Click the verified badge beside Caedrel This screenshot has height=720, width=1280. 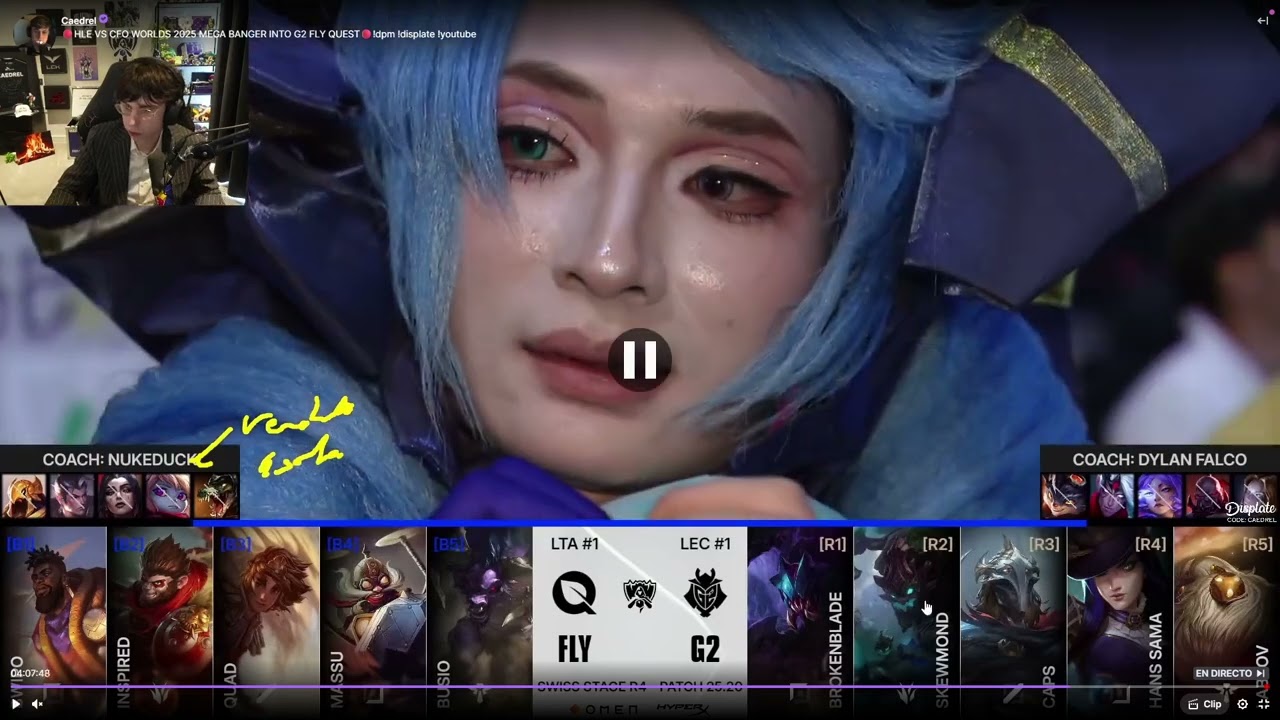tap(103, 20)
